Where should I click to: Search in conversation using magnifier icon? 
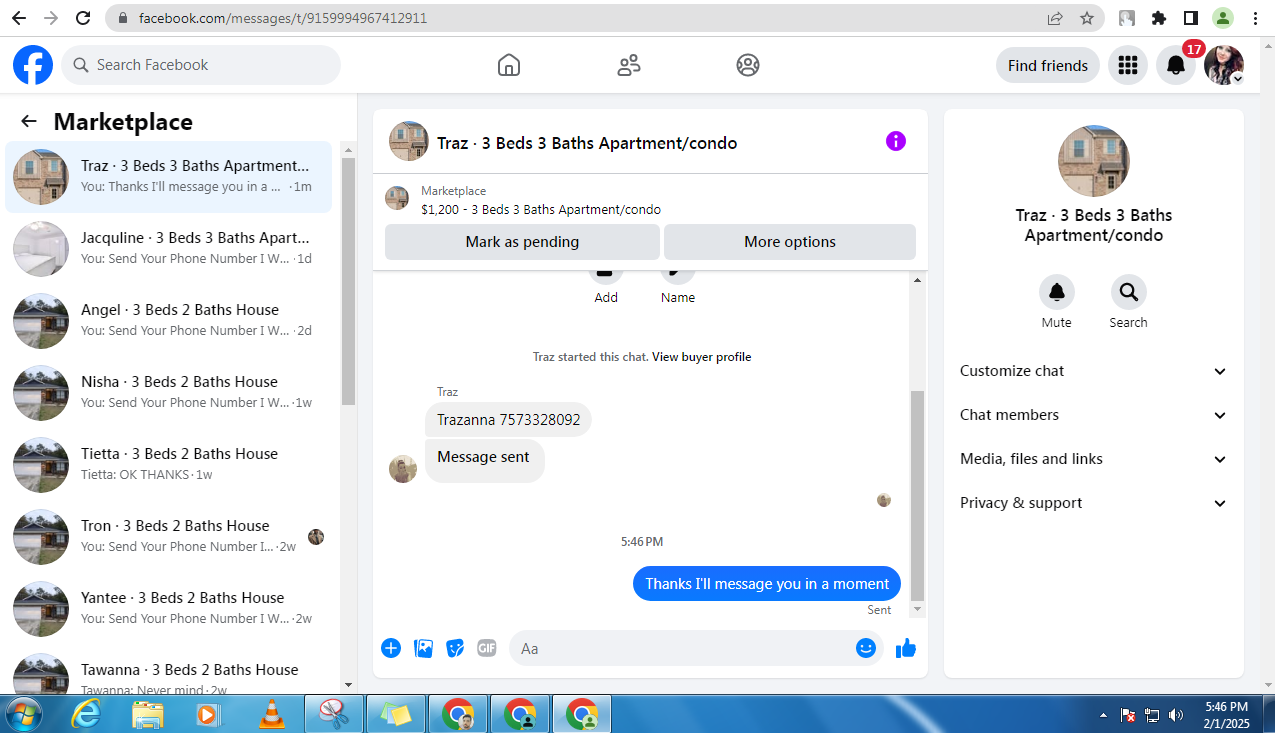[1129, 292]
